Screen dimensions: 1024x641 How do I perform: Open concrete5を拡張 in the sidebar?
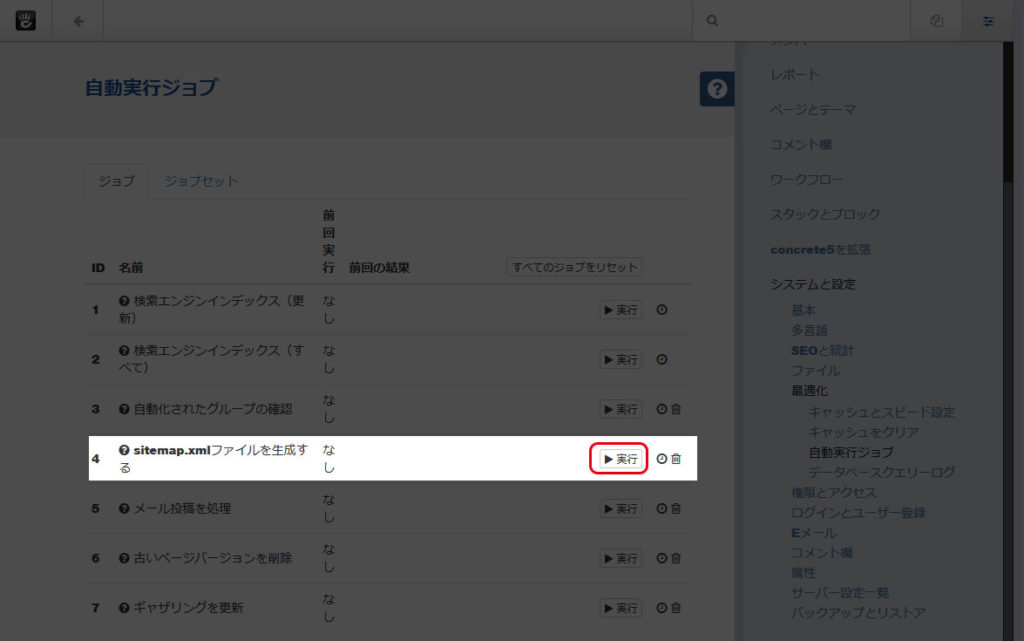820,249
